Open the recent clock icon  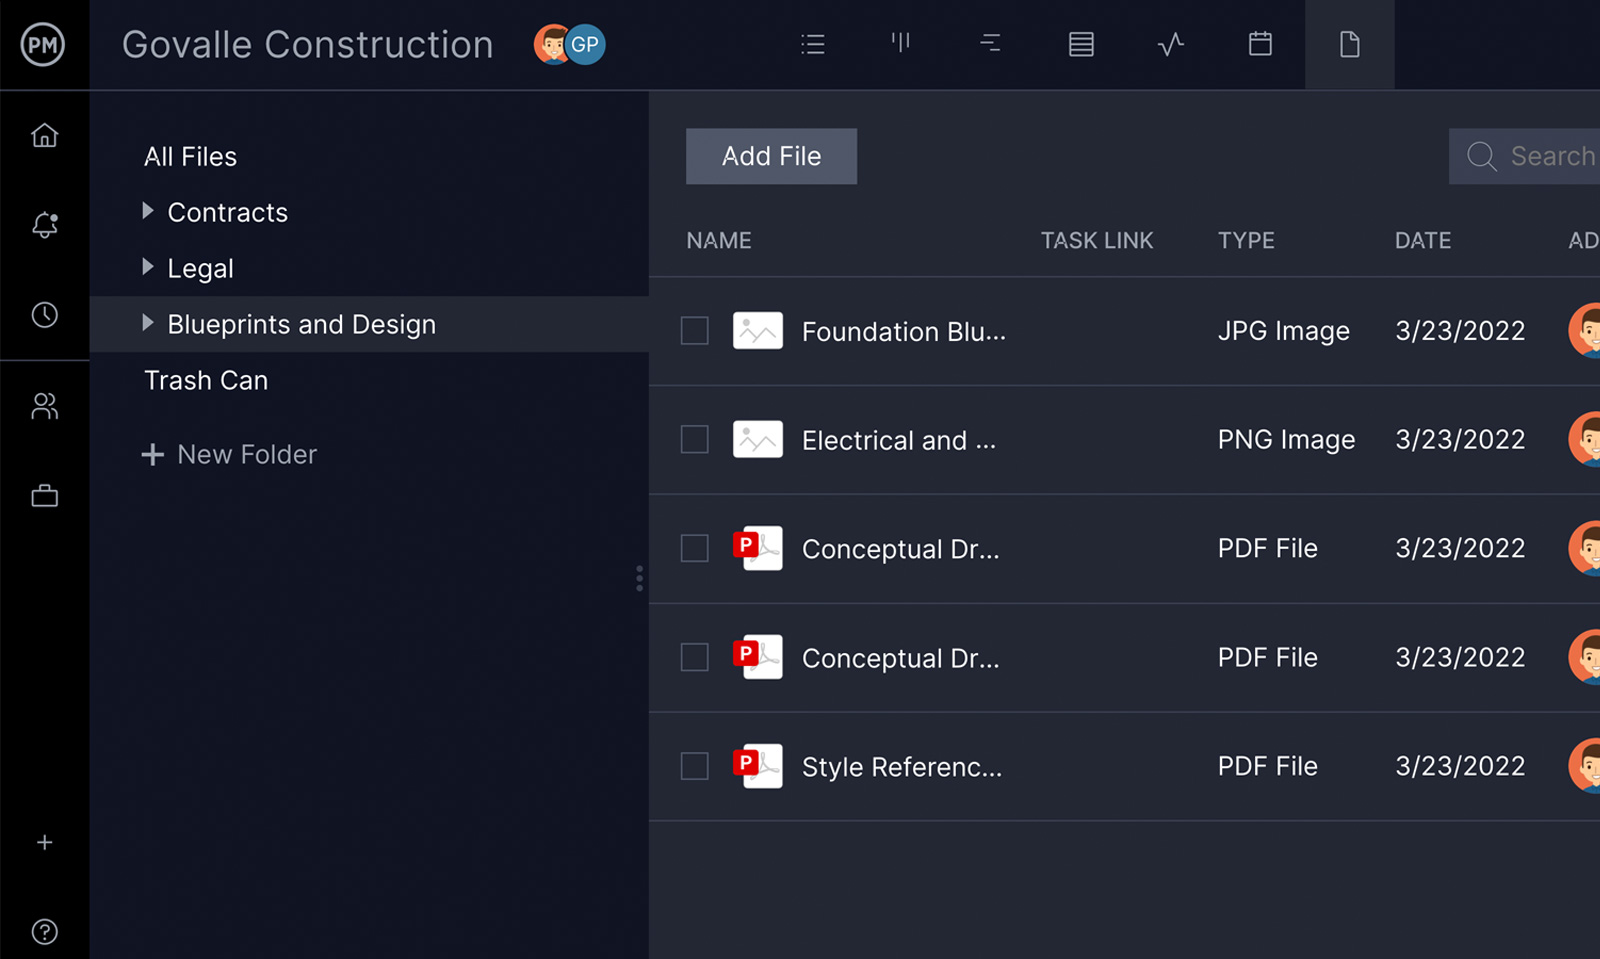point(44,314)
